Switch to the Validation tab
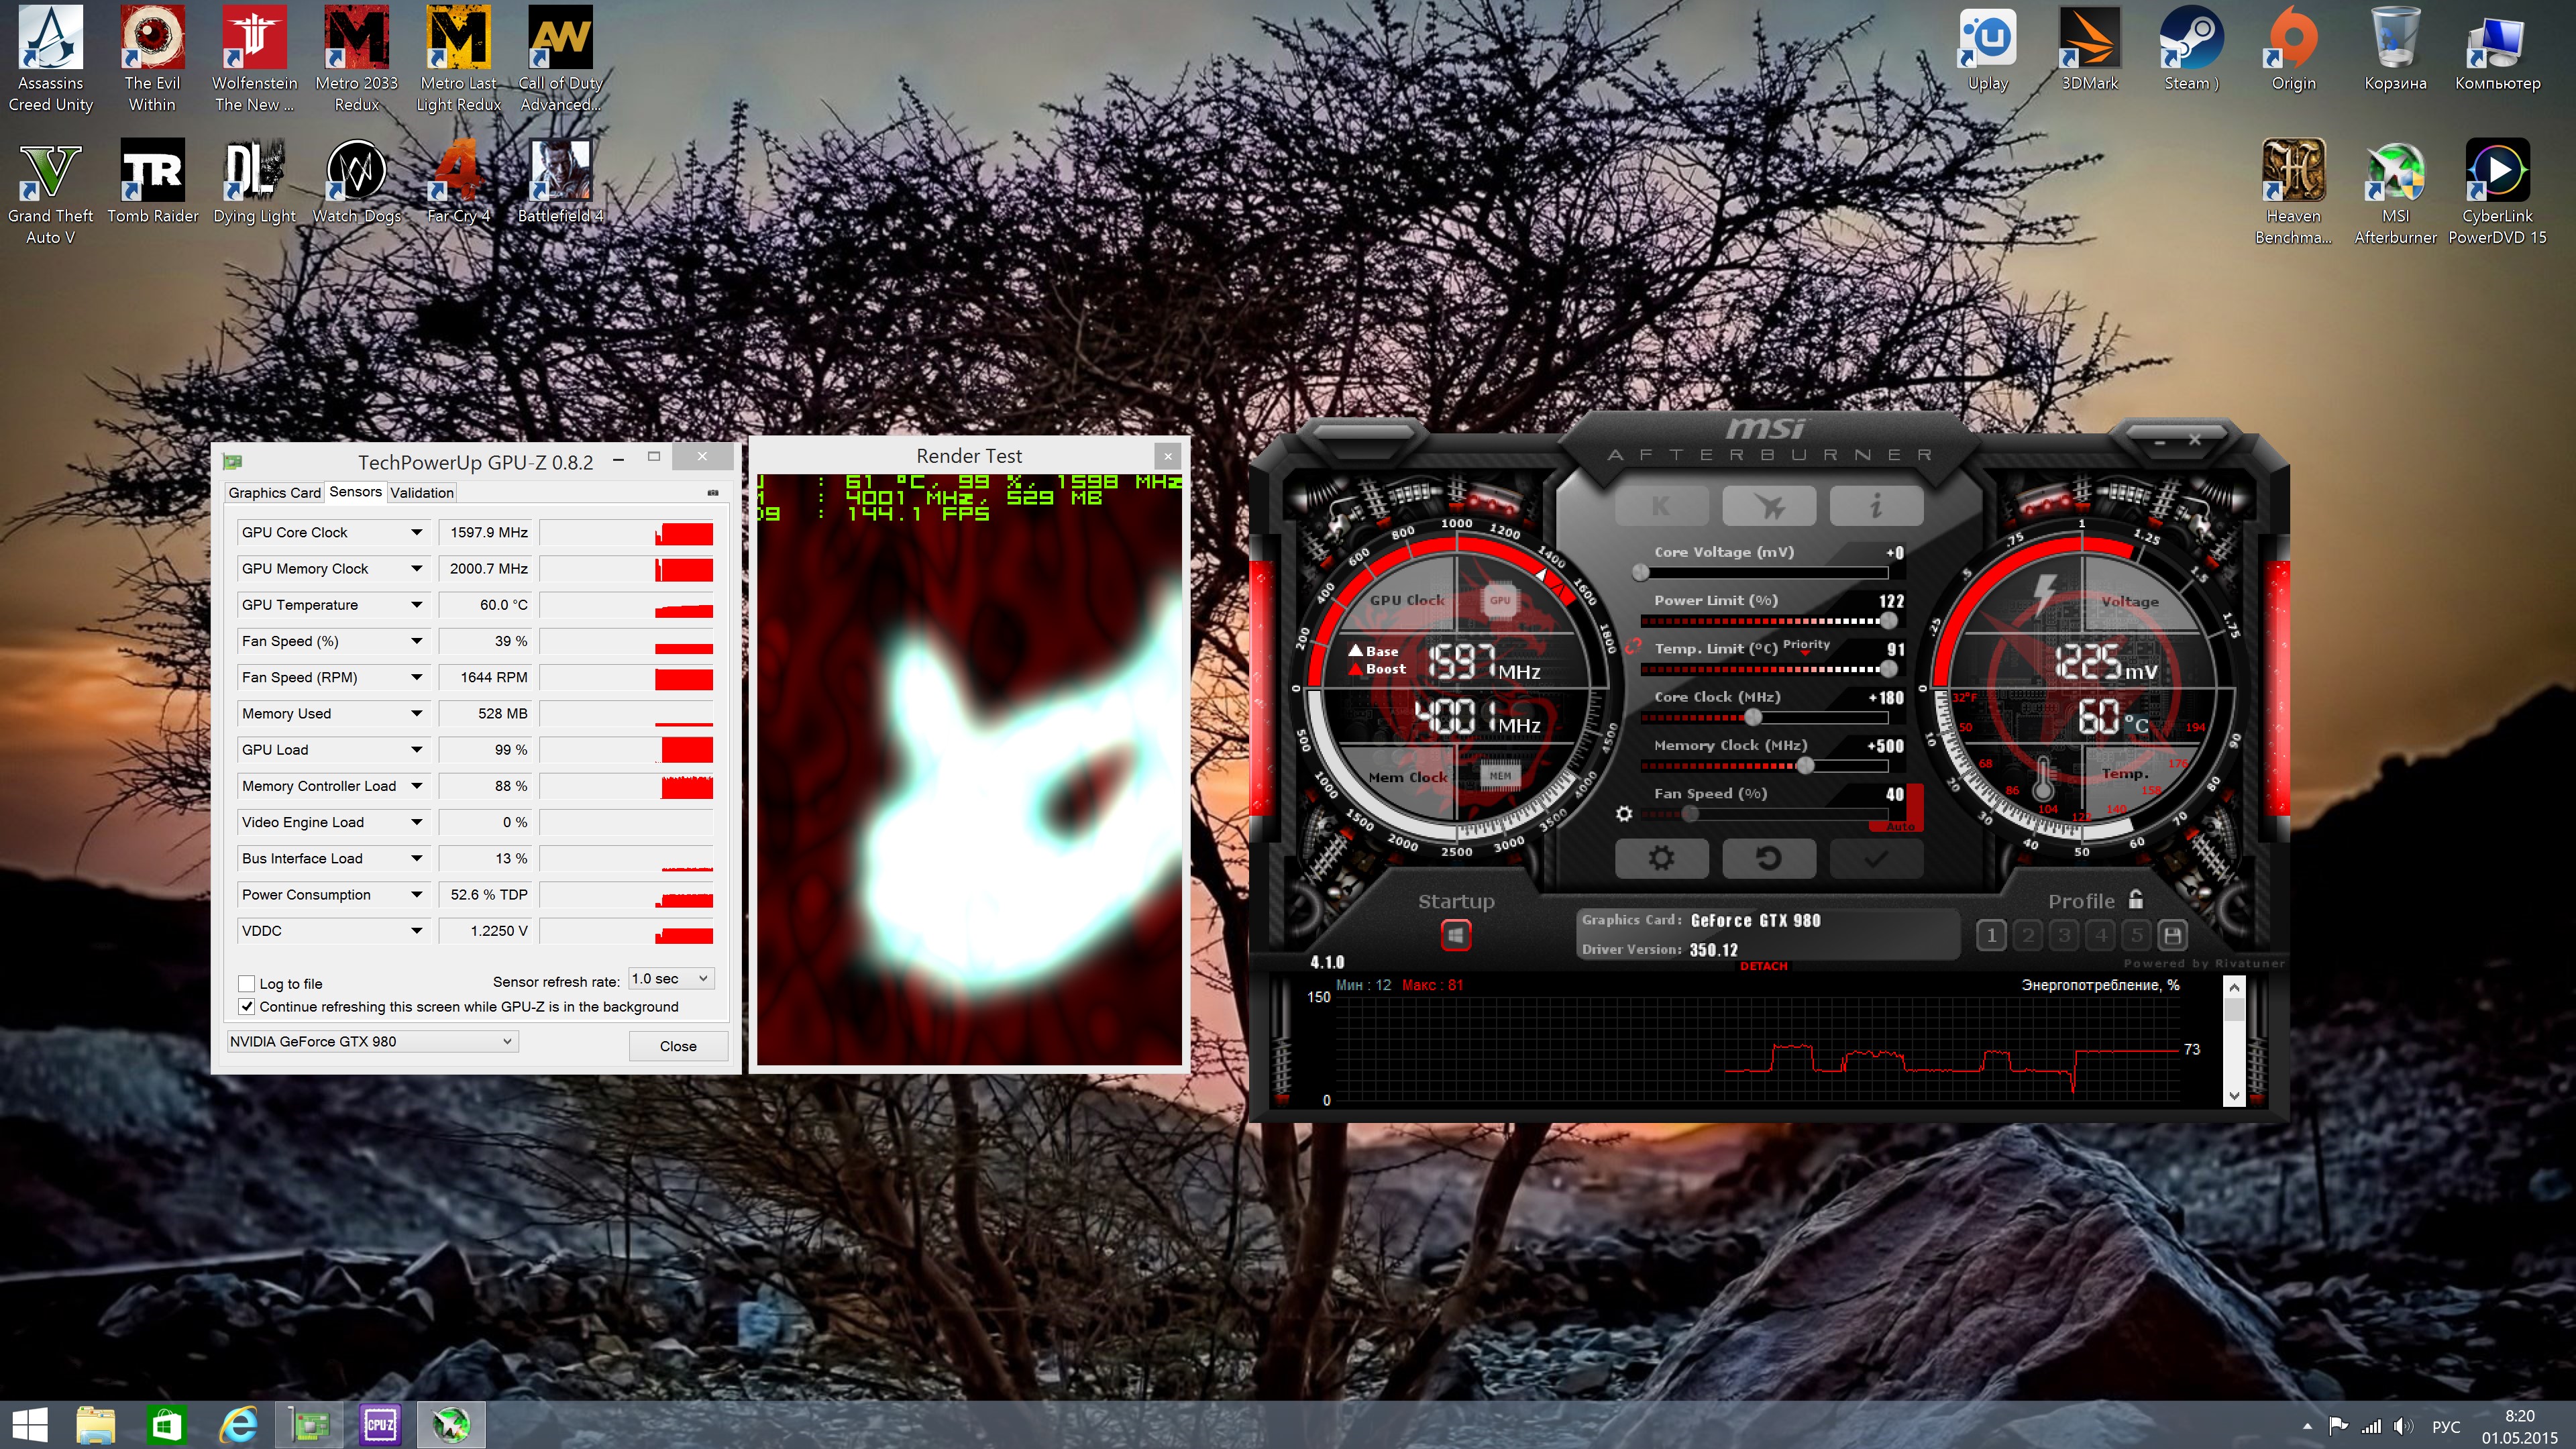2576x1449 pixels. point(421,493)
